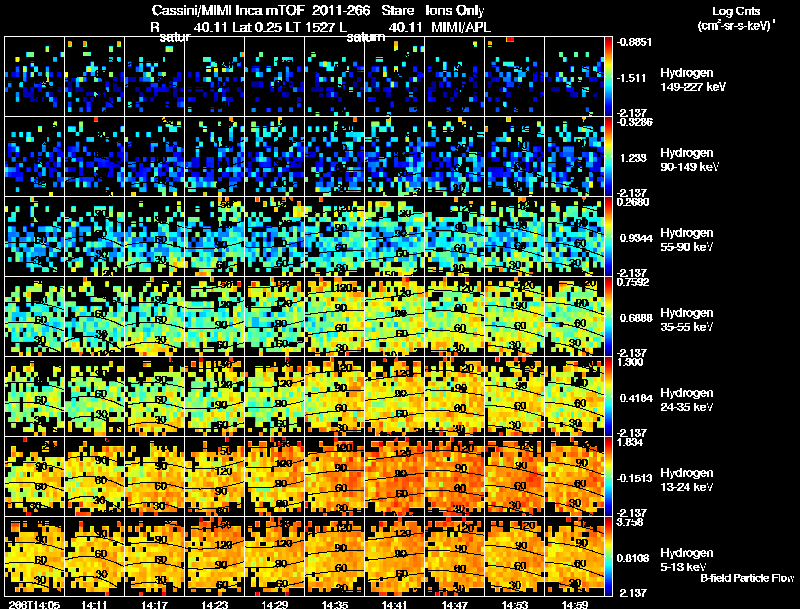Select the 149-227 keV panel at 14:59
The width and height of the screenshot is (800, 609).
pos(574,77)
